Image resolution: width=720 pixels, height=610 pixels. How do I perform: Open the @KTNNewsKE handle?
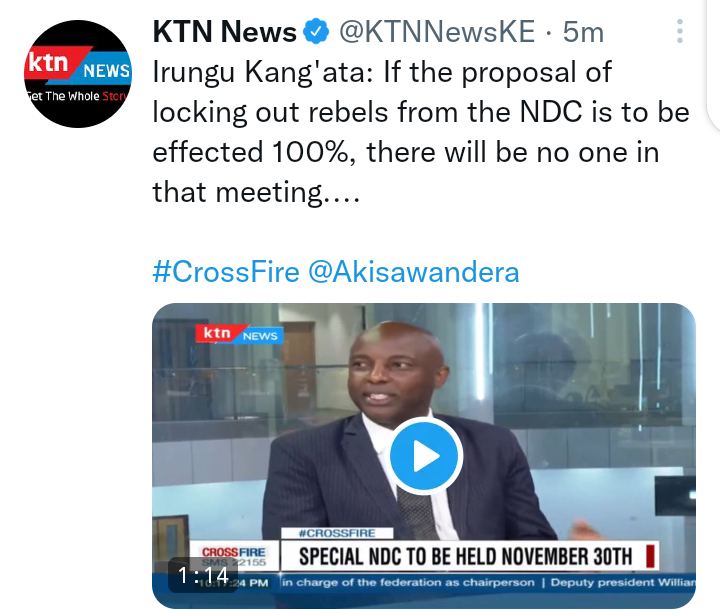[437, 32]
